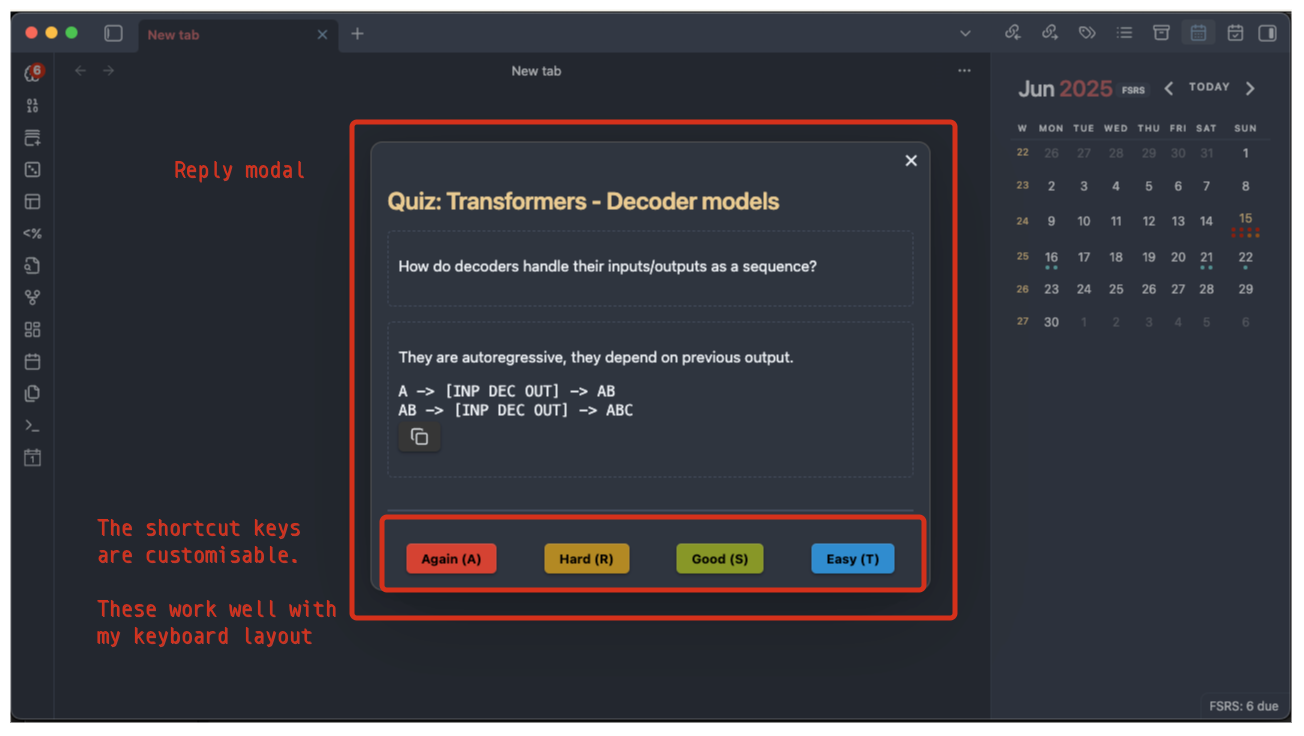
Task: Select June 29 in the calendar
Action: point(1245,289)
